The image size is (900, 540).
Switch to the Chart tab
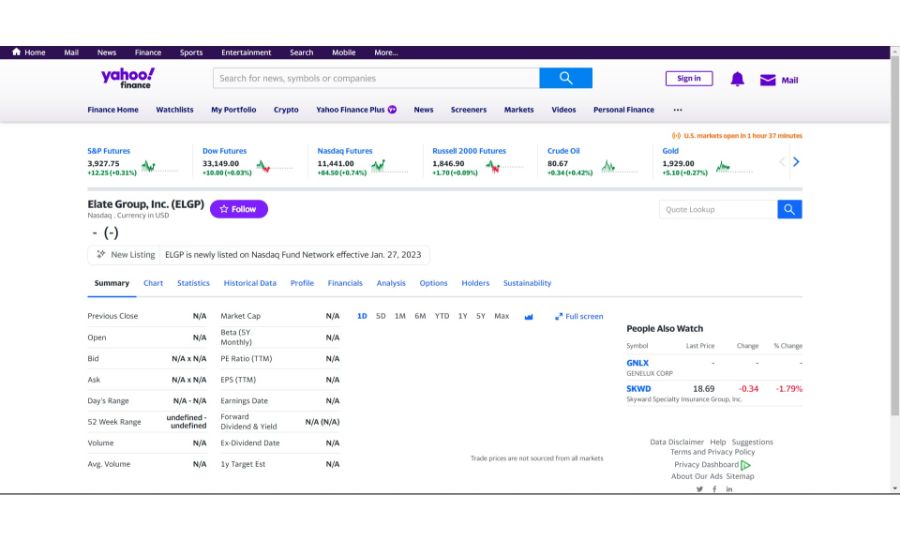(153, 283)
